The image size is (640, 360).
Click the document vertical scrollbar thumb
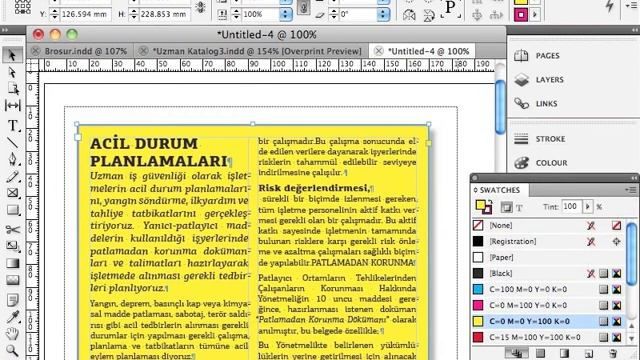(x=500, y=106)
